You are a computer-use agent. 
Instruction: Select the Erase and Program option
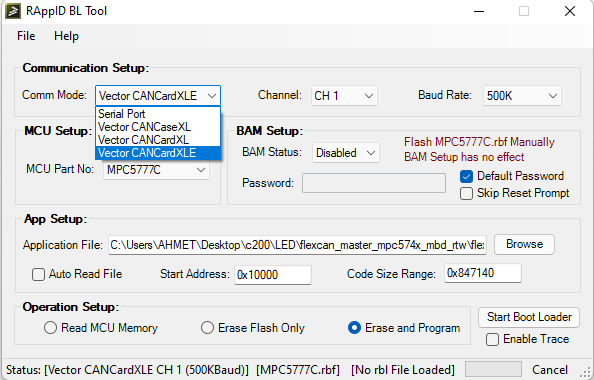[x=354, y=328]
